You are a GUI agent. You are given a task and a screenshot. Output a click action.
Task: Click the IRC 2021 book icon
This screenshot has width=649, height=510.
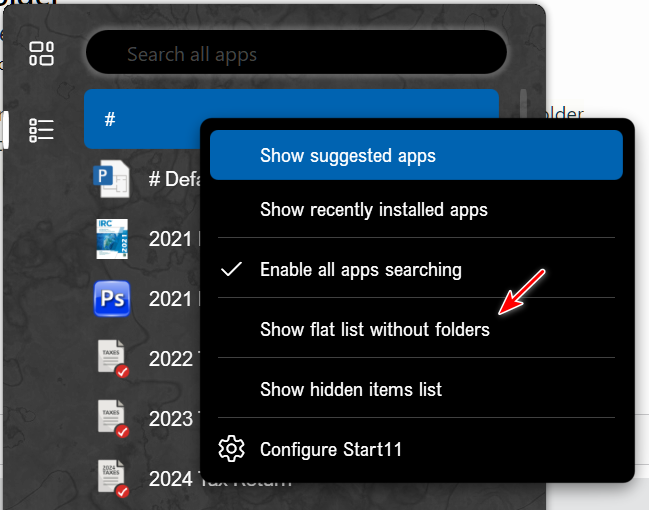click(x=112, y=239)
